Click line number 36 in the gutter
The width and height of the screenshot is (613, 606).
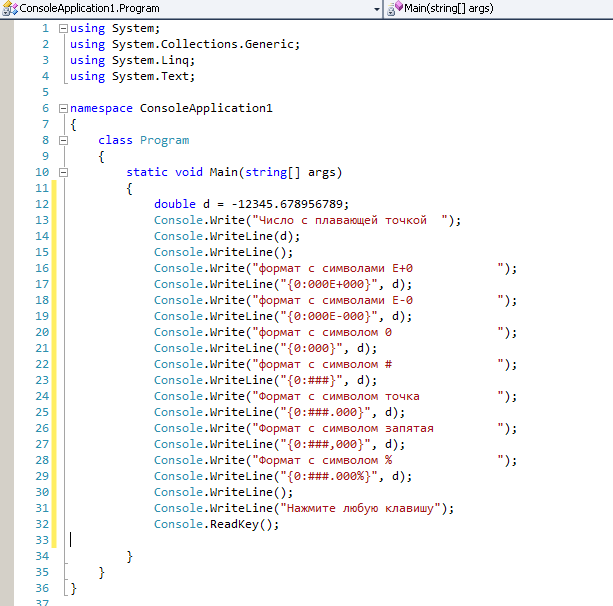(42, 588)
